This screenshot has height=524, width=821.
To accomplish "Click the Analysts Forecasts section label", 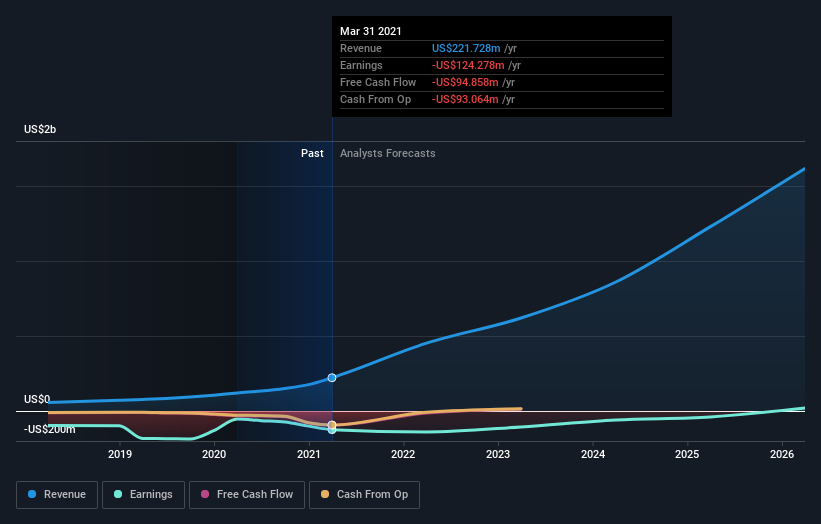I will [387, 153].
